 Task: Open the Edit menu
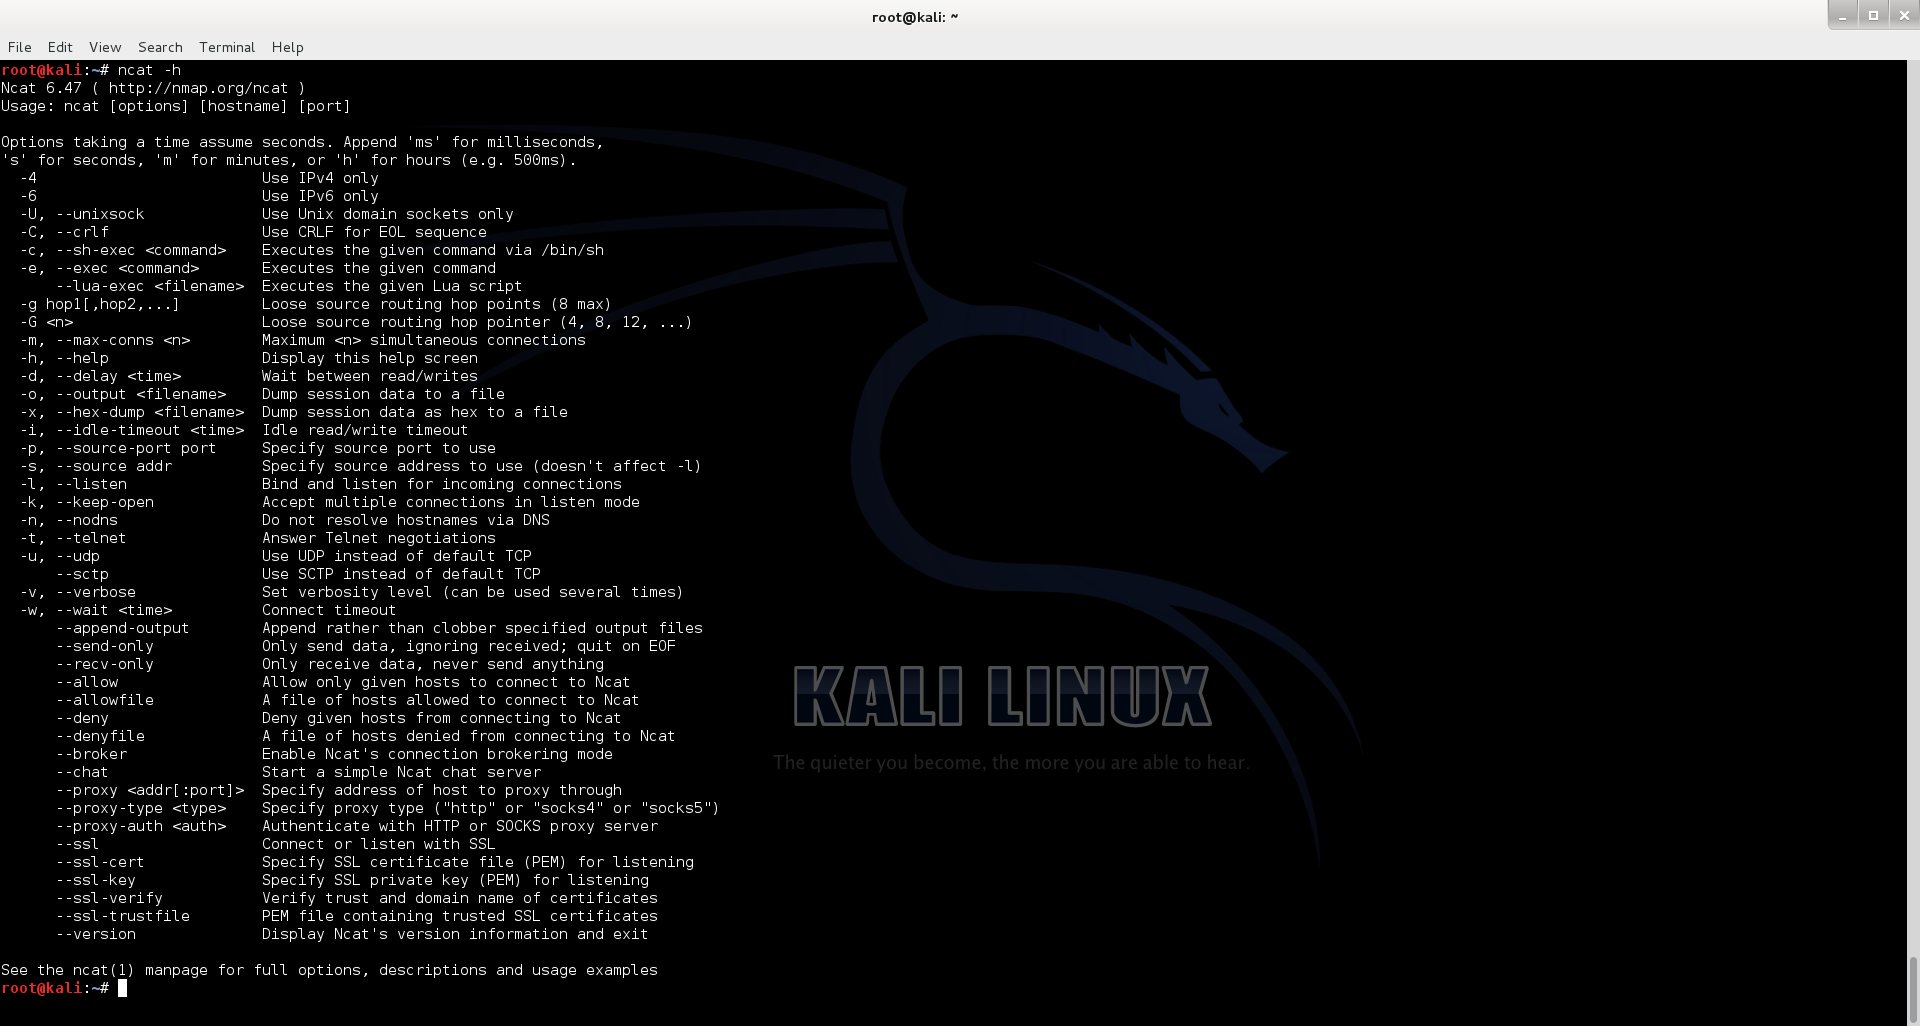60,47
